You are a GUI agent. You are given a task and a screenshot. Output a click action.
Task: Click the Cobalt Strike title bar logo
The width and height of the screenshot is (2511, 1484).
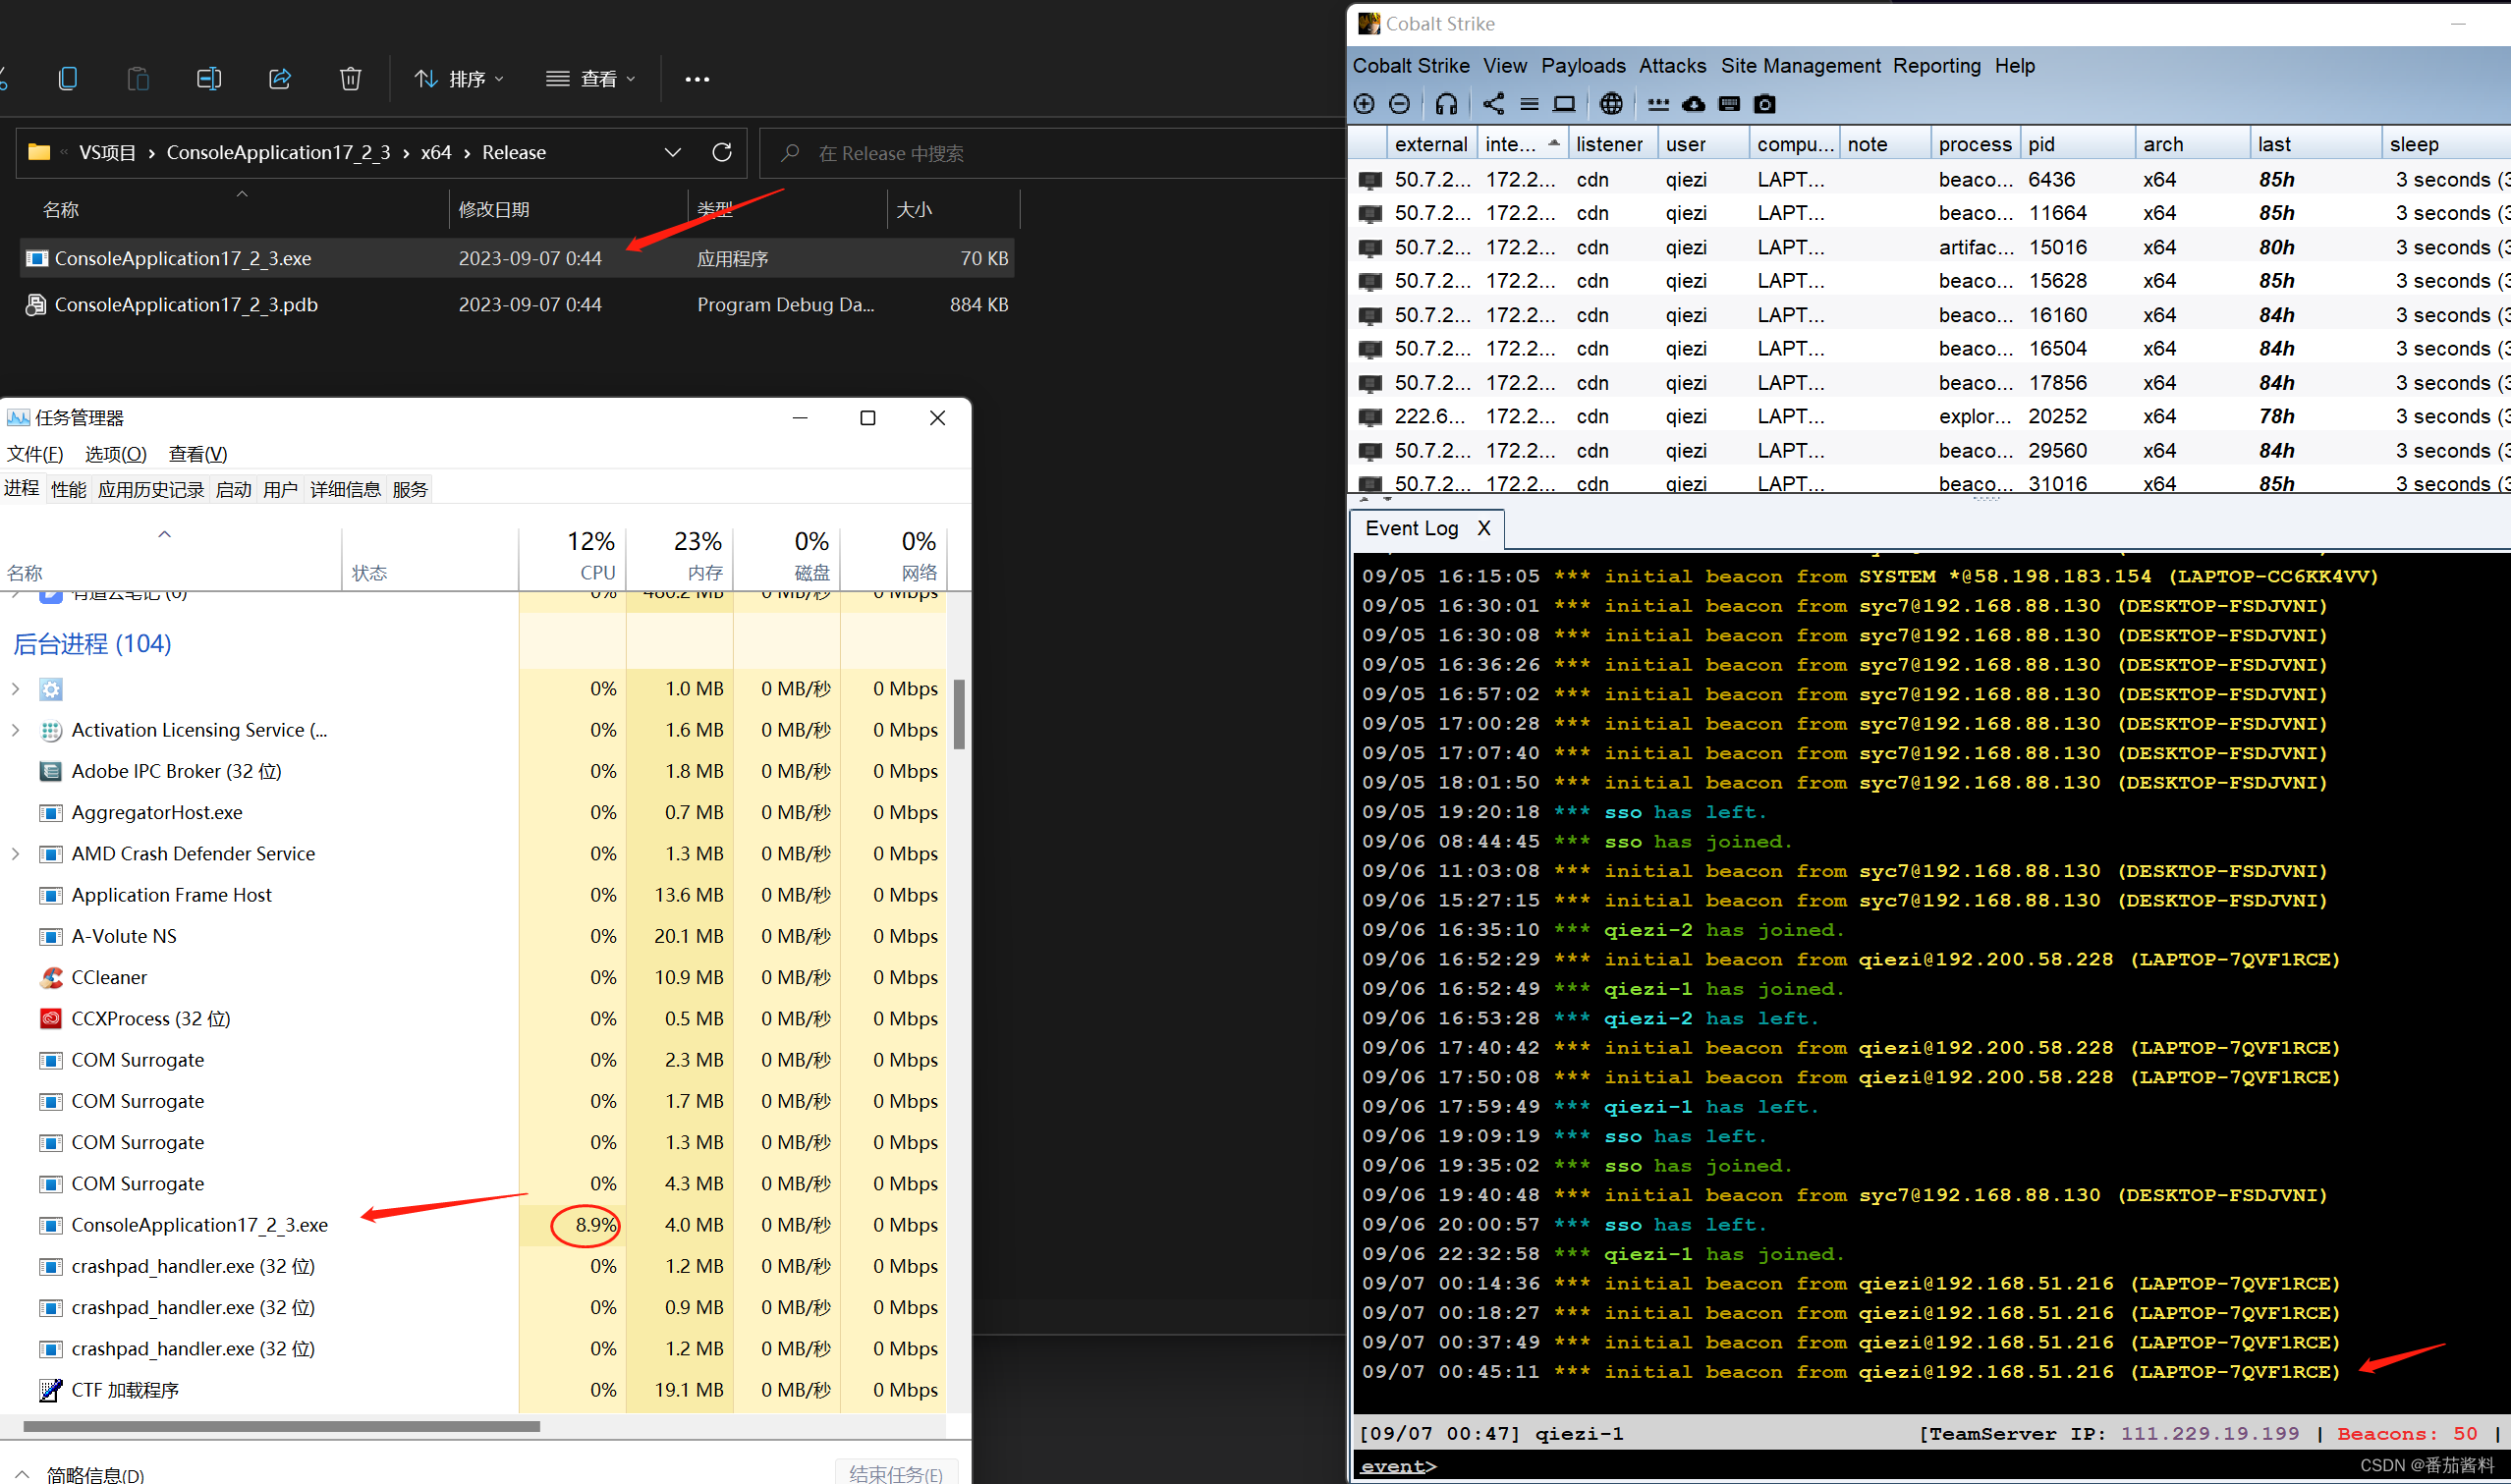(1368, 23)
